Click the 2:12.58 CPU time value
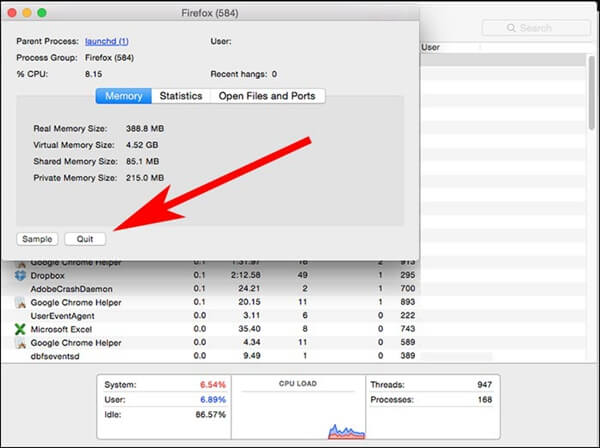This screenshot has height=448, width=600. click(x=246, y=275)
